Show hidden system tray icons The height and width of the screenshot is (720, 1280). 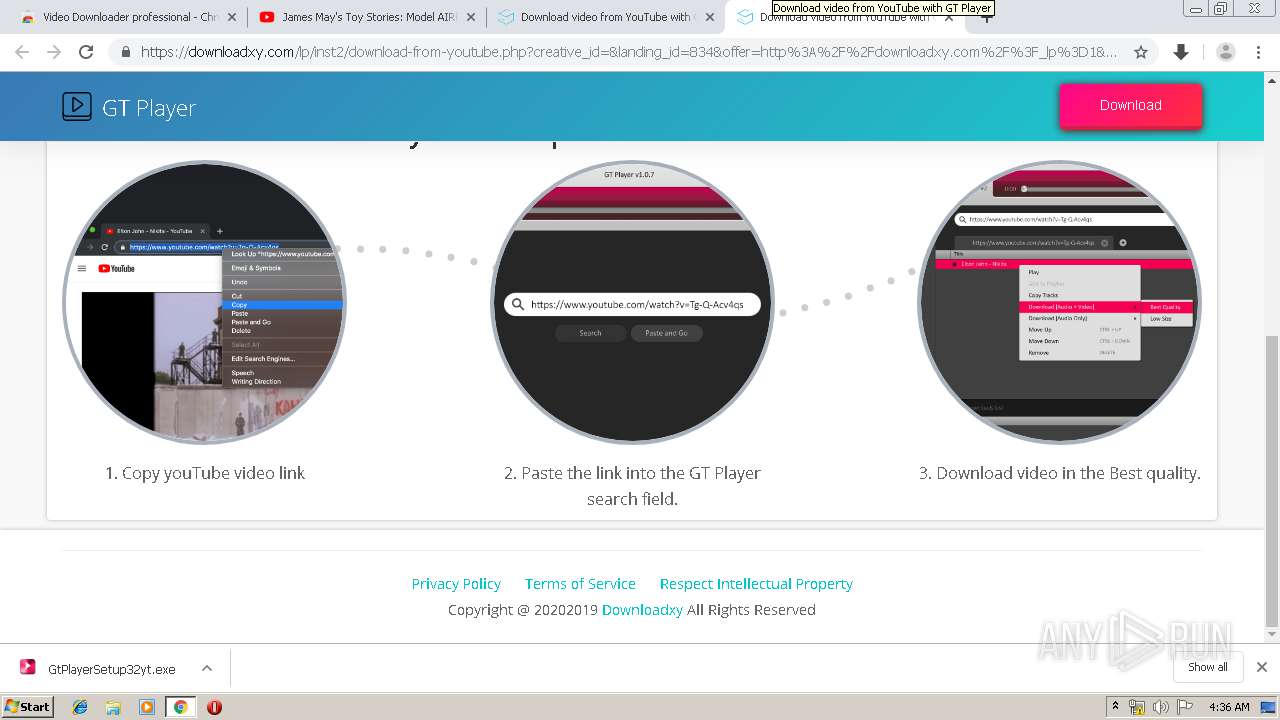(x=1115, y=707)
